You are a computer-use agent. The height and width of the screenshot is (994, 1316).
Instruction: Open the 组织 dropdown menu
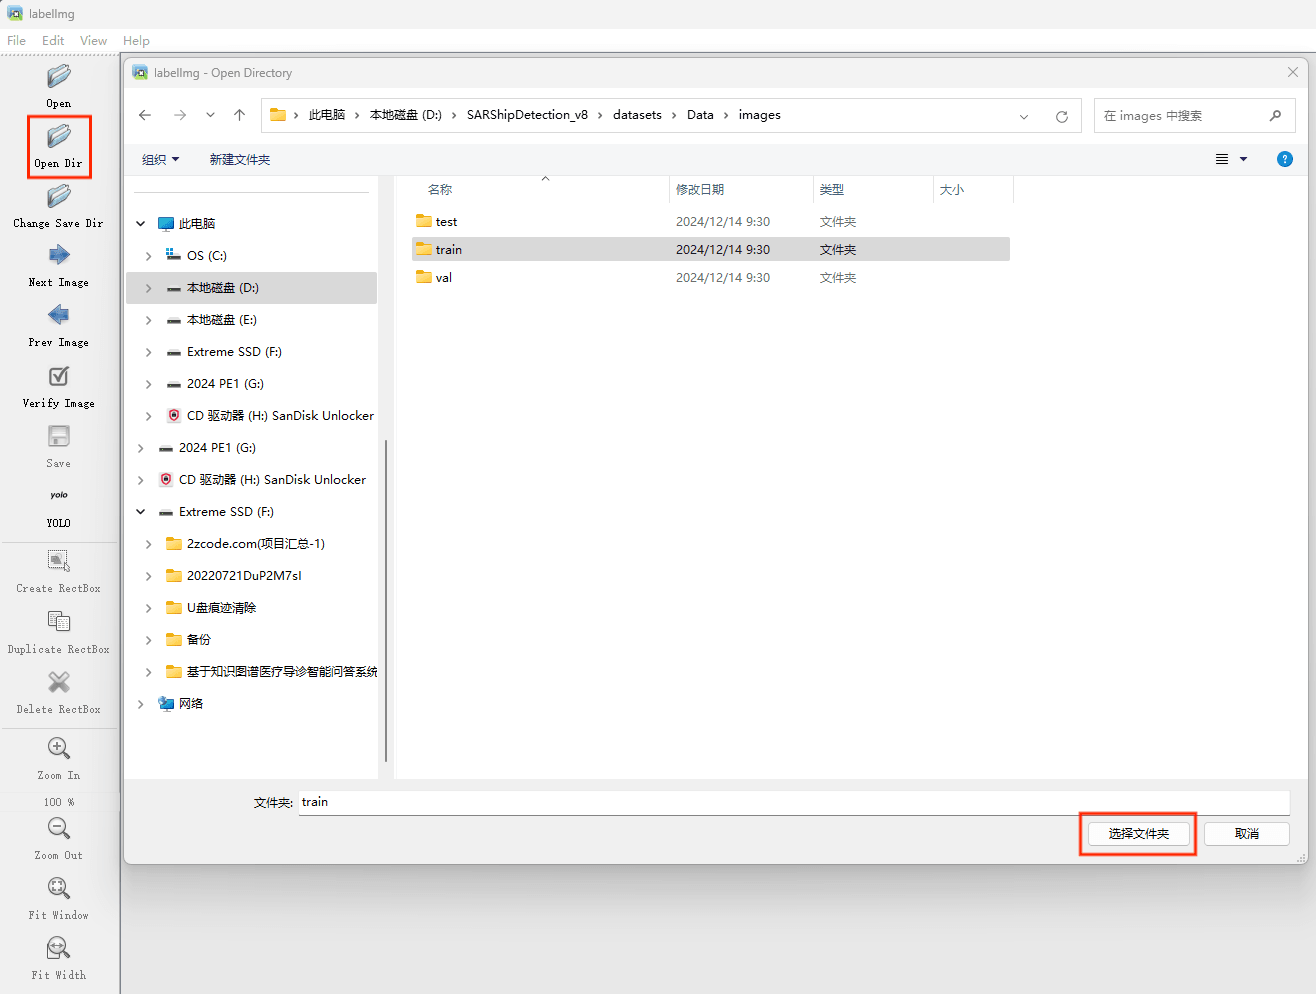tap(161, 159)
